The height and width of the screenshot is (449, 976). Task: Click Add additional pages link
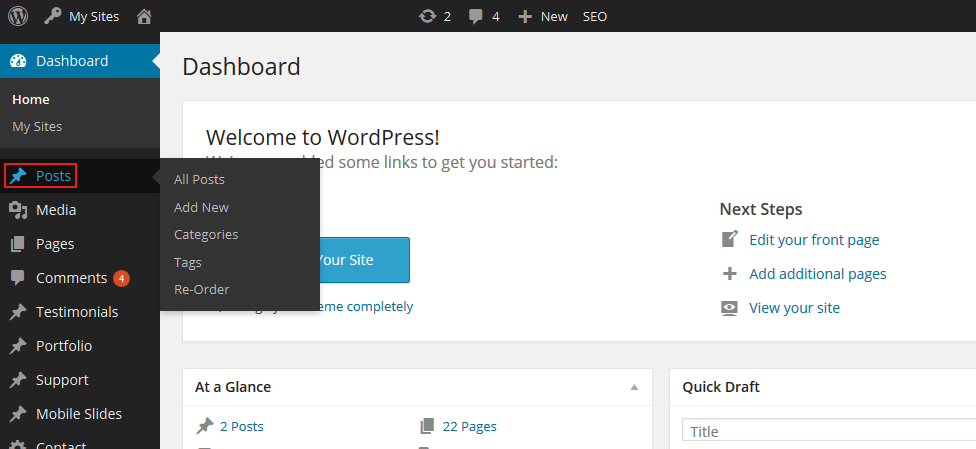[x=818, y=274]
